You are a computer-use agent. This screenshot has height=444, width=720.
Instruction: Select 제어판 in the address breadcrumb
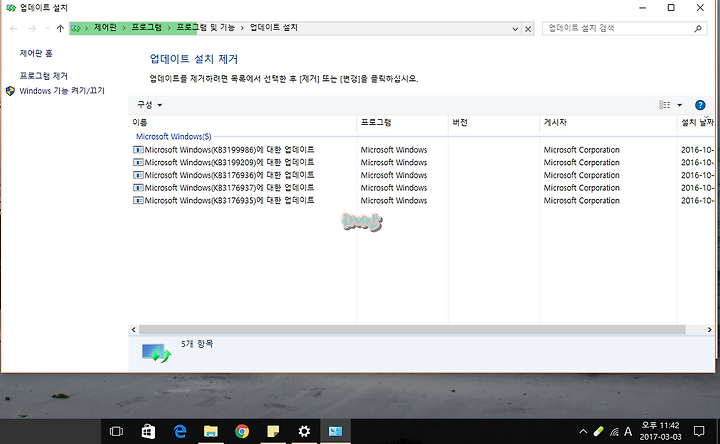[105, 28]
